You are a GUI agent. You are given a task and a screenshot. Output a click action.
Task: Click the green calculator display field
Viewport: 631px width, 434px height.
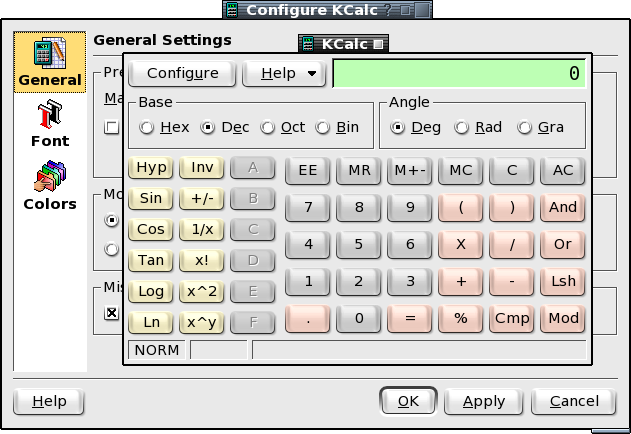(459, 73)
